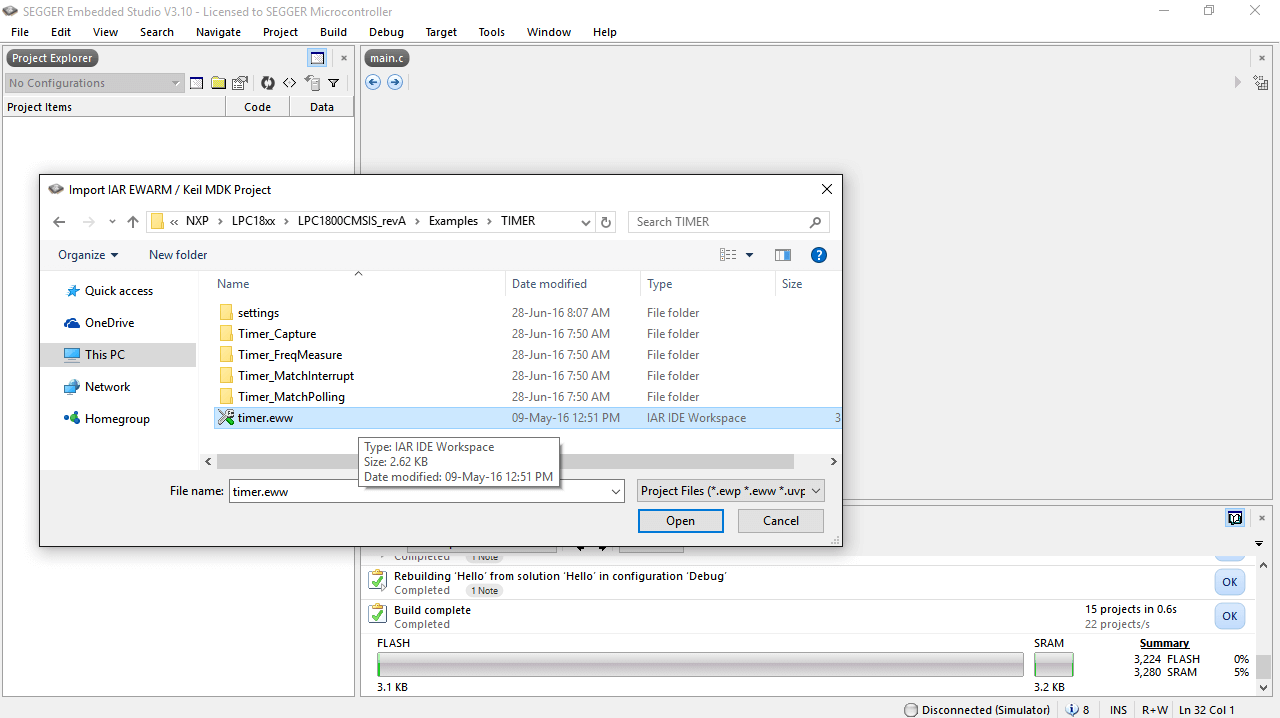Click the synchronize arrows icon in Project Explorer
The height and width of the screenshot is (718, 1280).
click(x=267, y=83)
